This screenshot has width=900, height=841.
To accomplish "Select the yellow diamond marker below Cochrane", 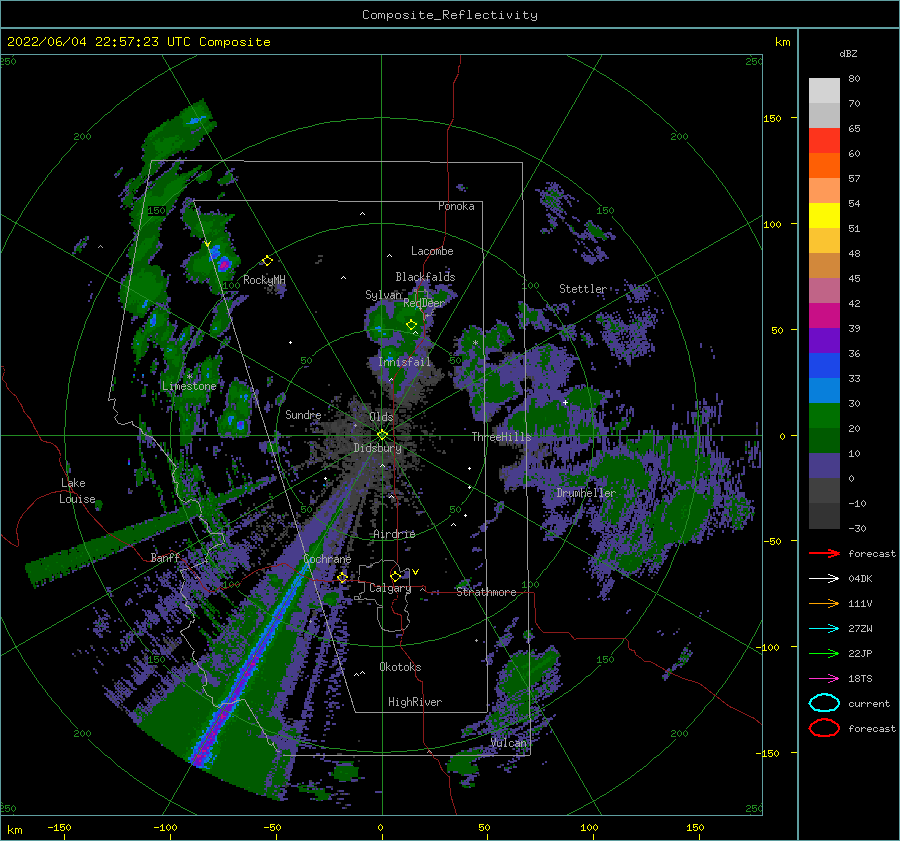I will (x=343, y=577).
